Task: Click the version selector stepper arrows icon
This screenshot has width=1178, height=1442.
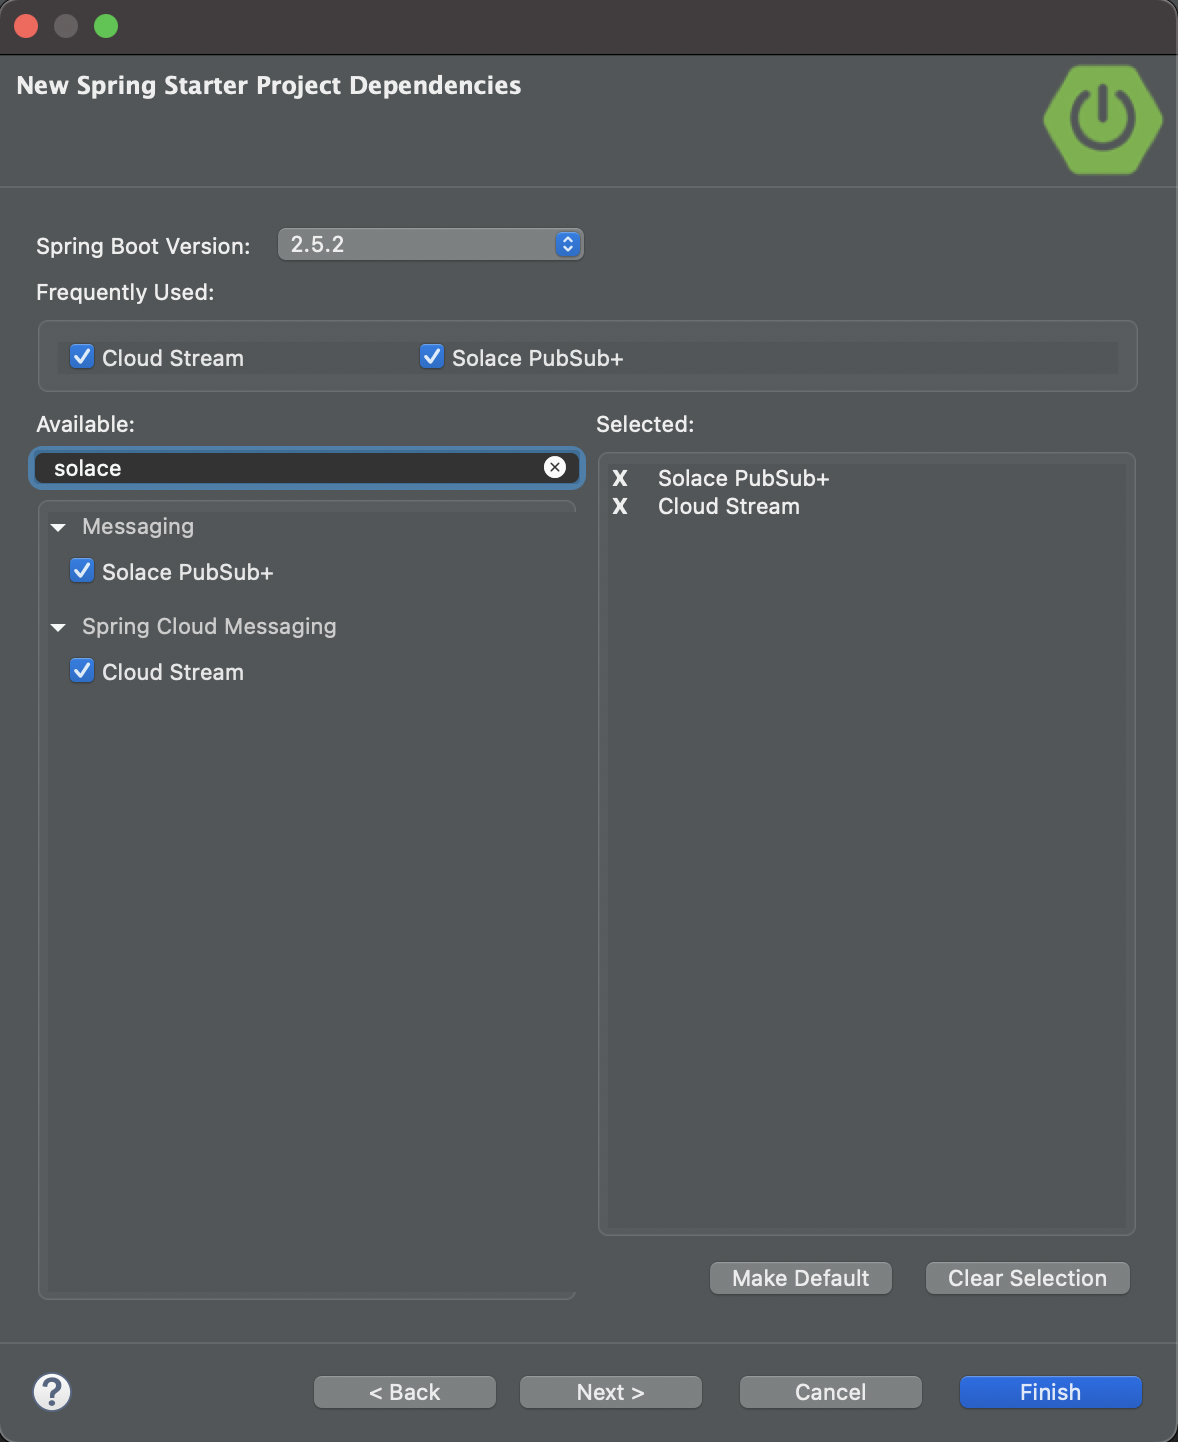Action: click(x=566, y=243)
